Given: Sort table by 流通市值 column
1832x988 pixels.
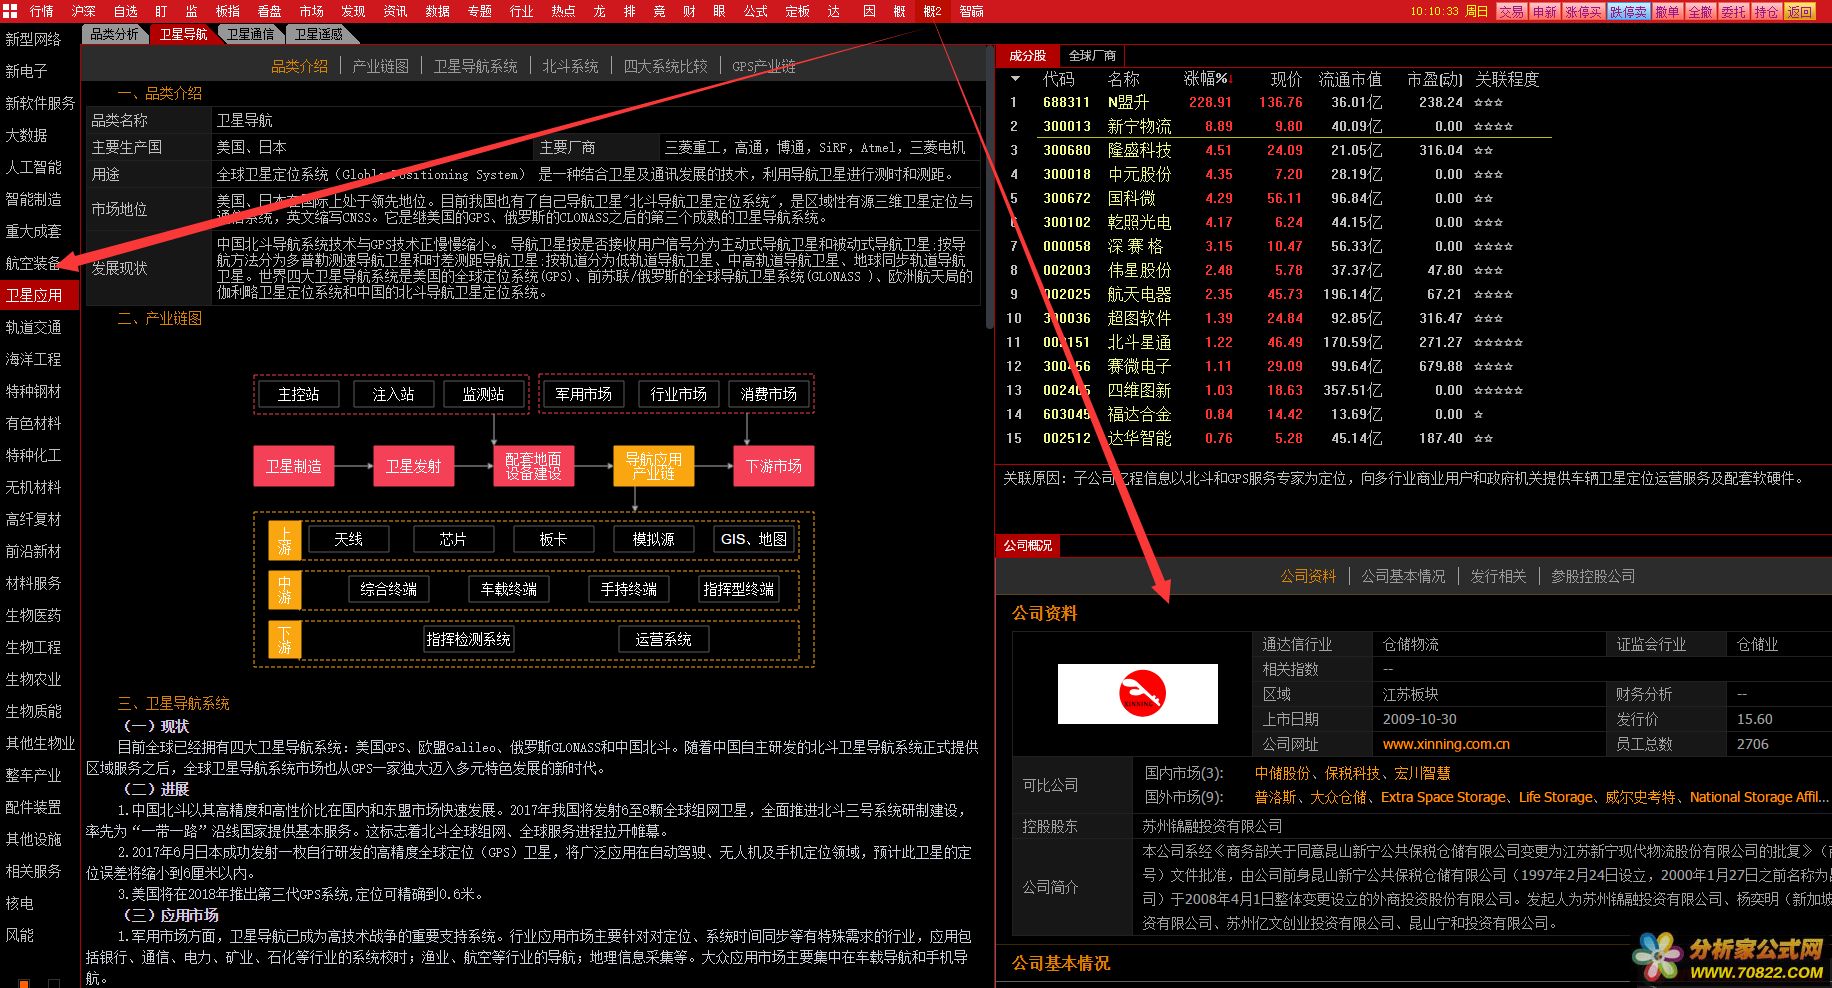Looking at the screenshot, I should click(x=1350, y=79).
